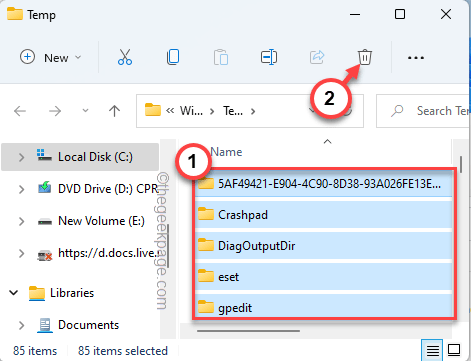Click the DVD Drive (D:) disc icon
This screenshot has width=471, height=361.
click(44, 188)
